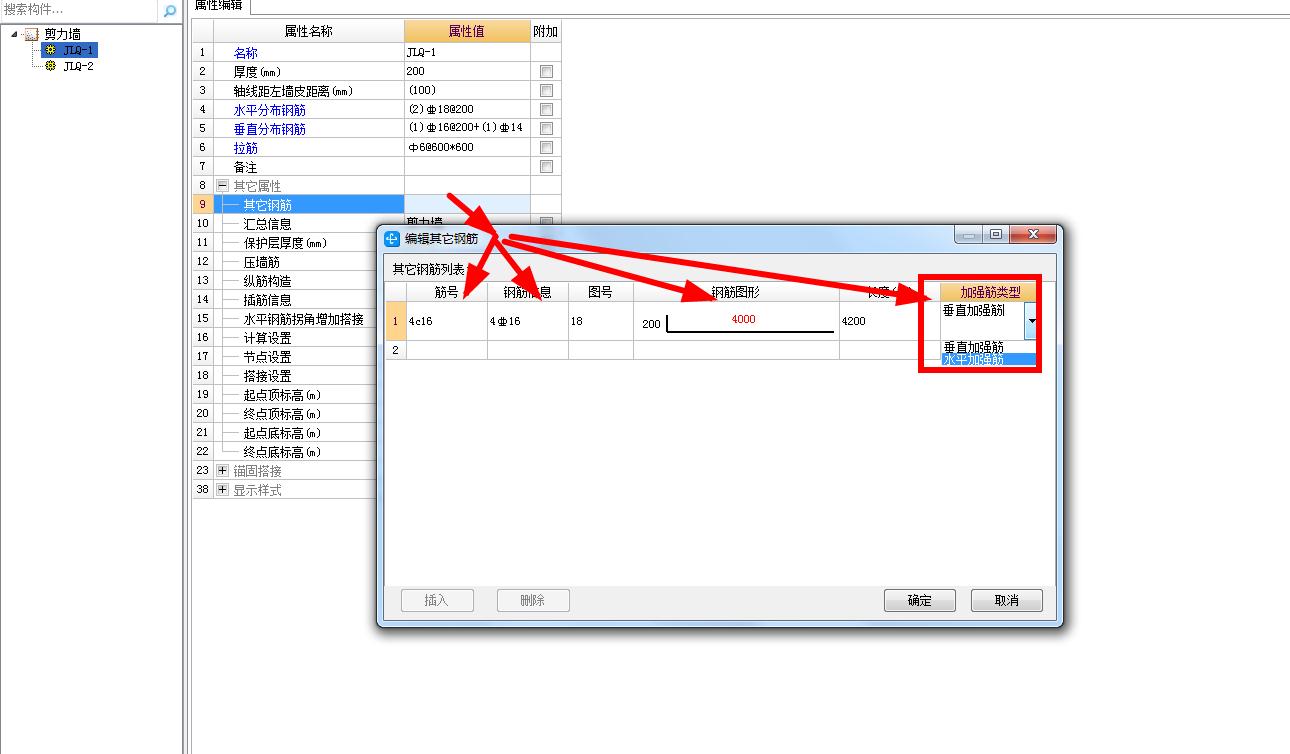Open the 加强筋类型 dropdown arrow
Image resolution: width=1290 pixels, height=754 pixels.
coord(1031,321)
